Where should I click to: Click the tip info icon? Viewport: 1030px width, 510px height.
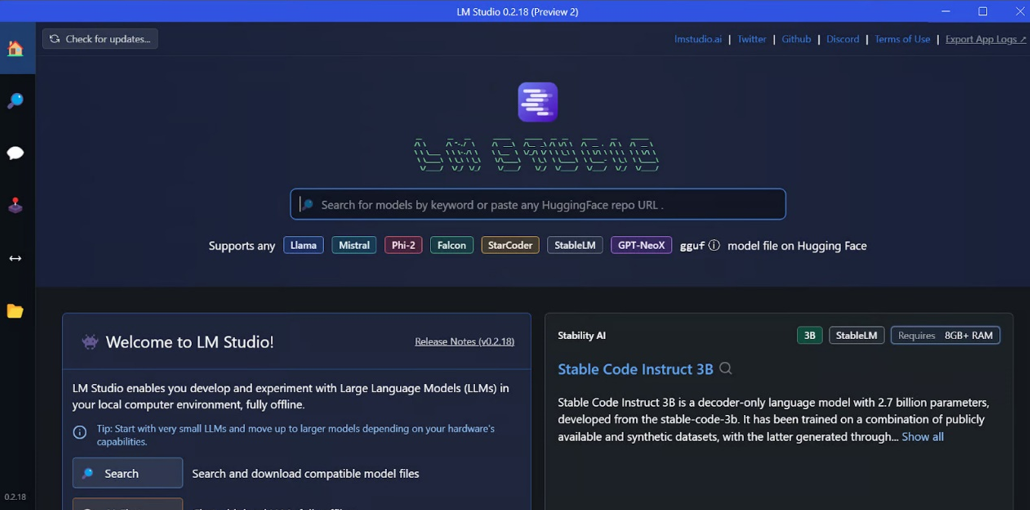point(79,432)
